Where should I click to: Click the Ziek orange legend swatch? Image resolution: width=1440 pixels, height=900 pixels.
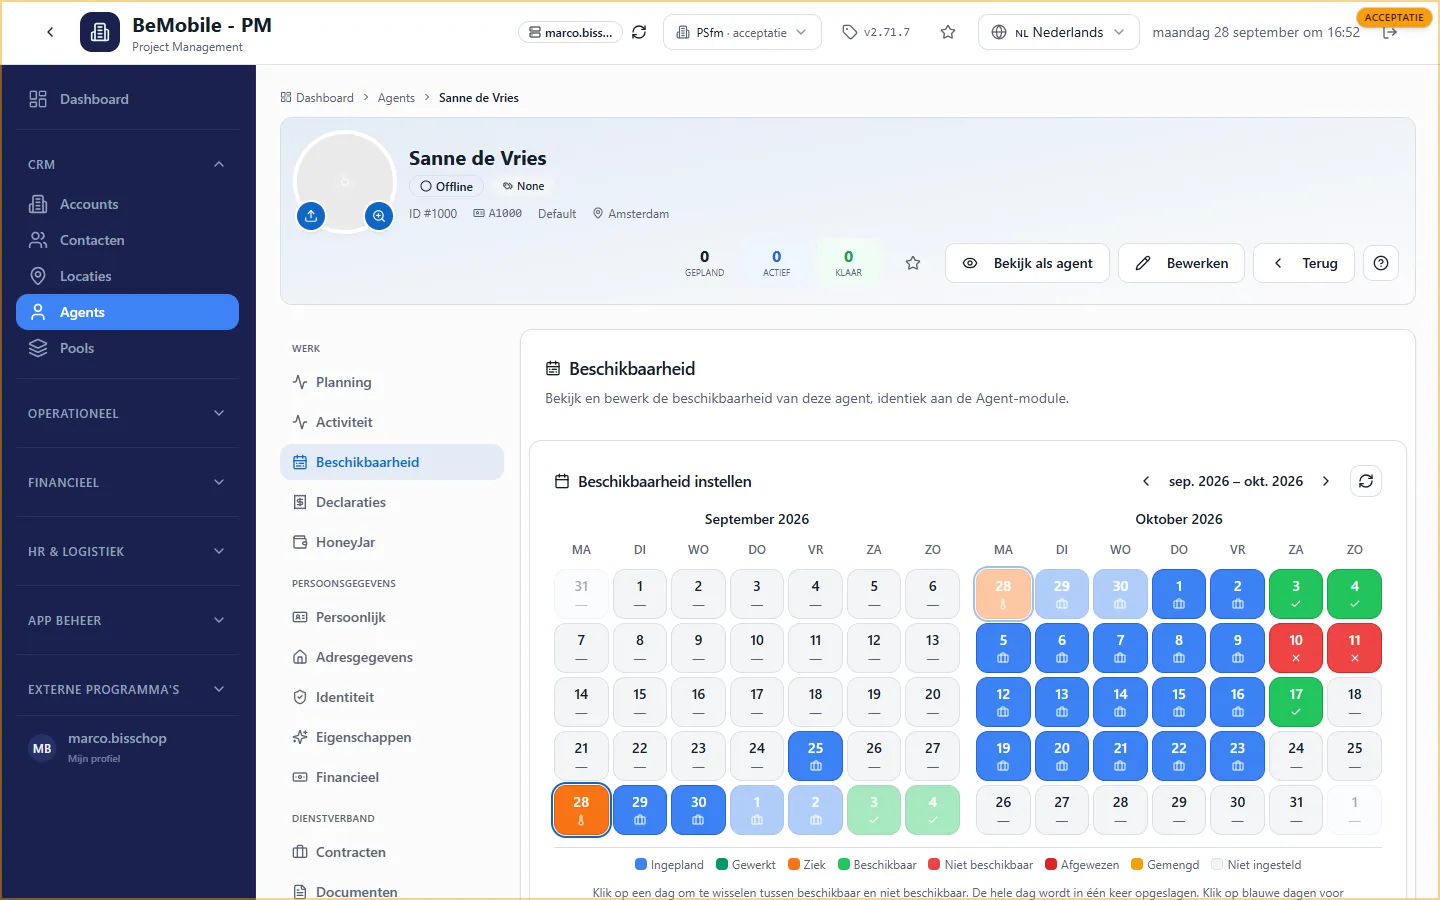click(794, 865)
